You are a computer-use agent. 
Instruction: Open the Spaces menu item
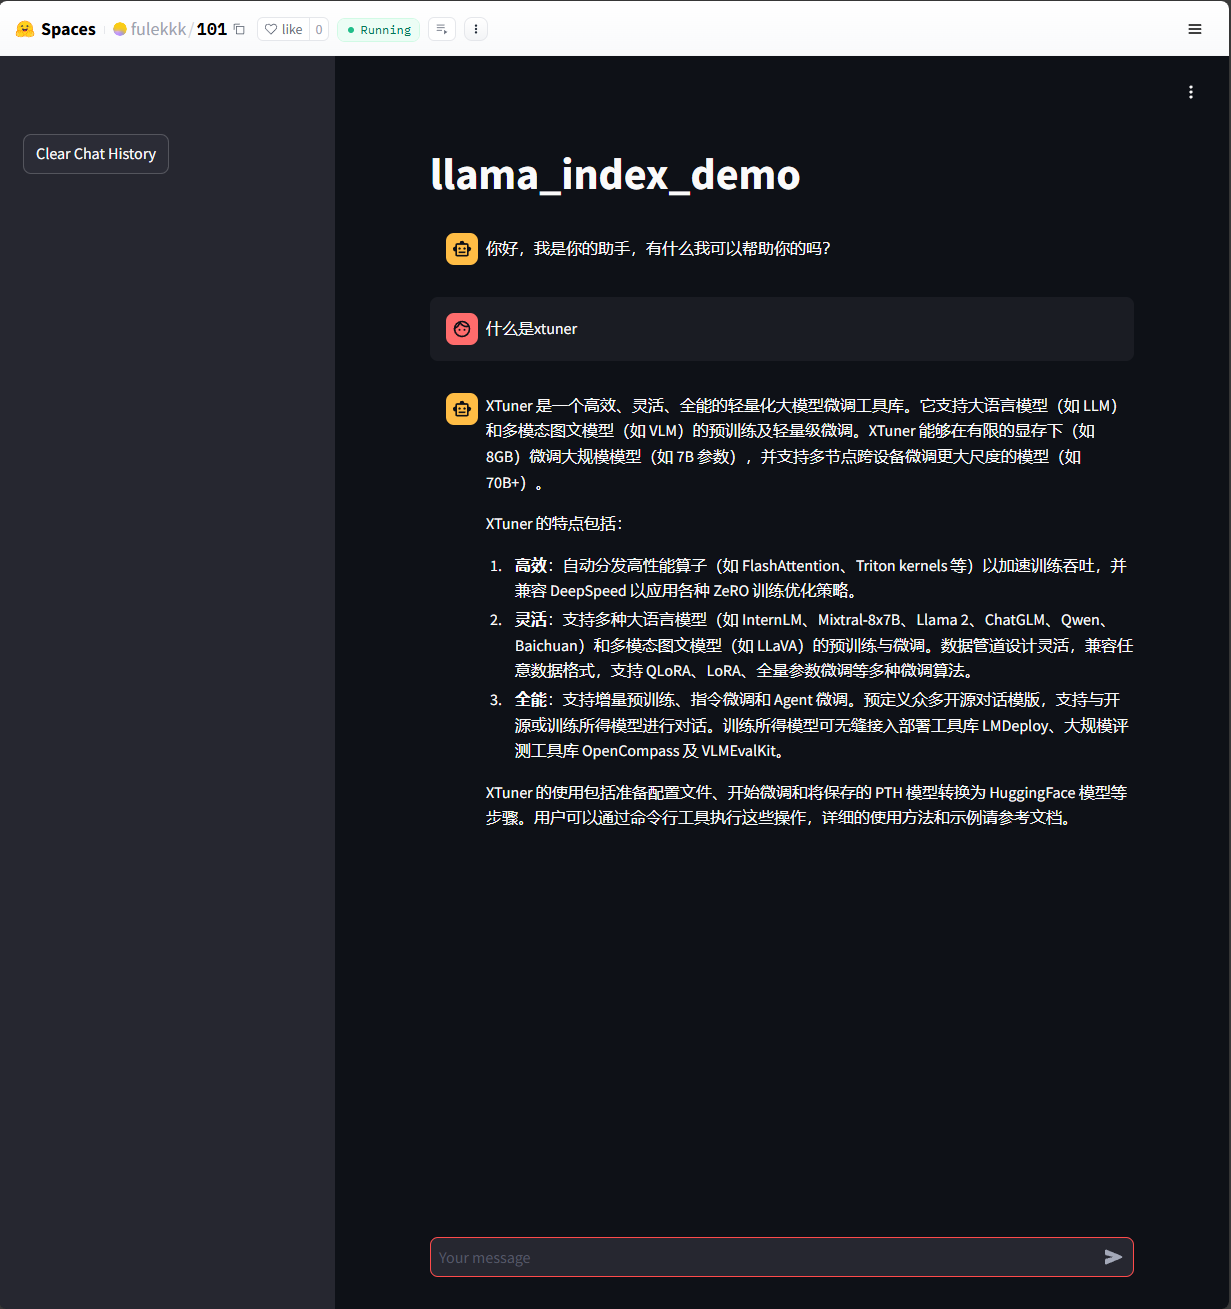coord(68,29)
